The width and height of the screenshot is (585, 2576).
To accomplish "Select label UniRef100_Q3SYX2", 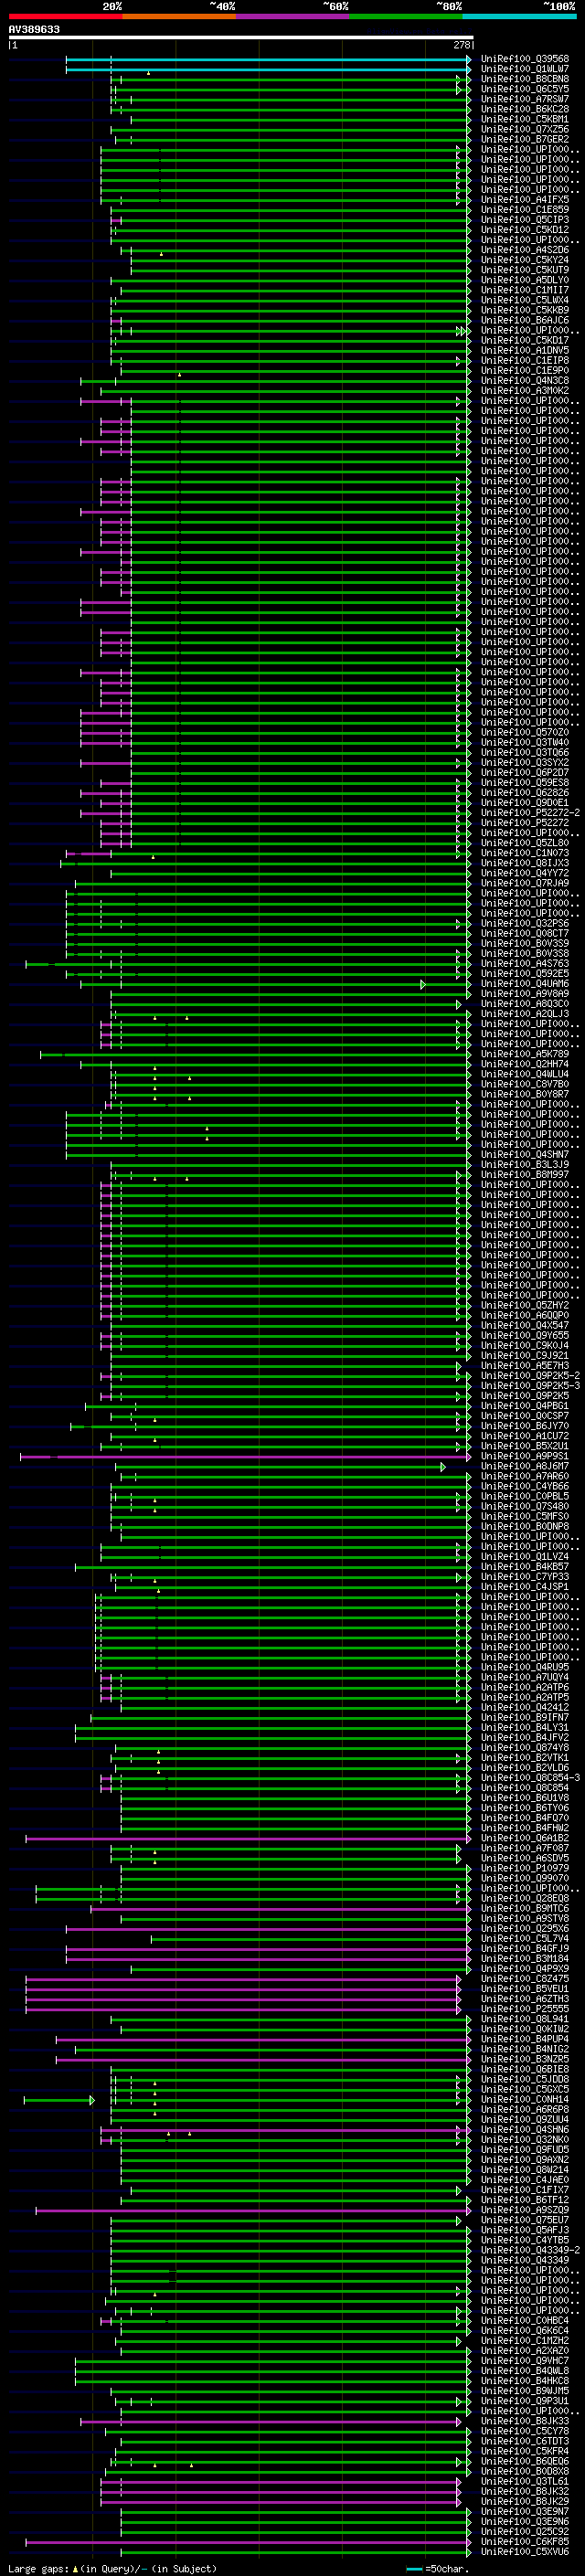I will coord(525,762).
